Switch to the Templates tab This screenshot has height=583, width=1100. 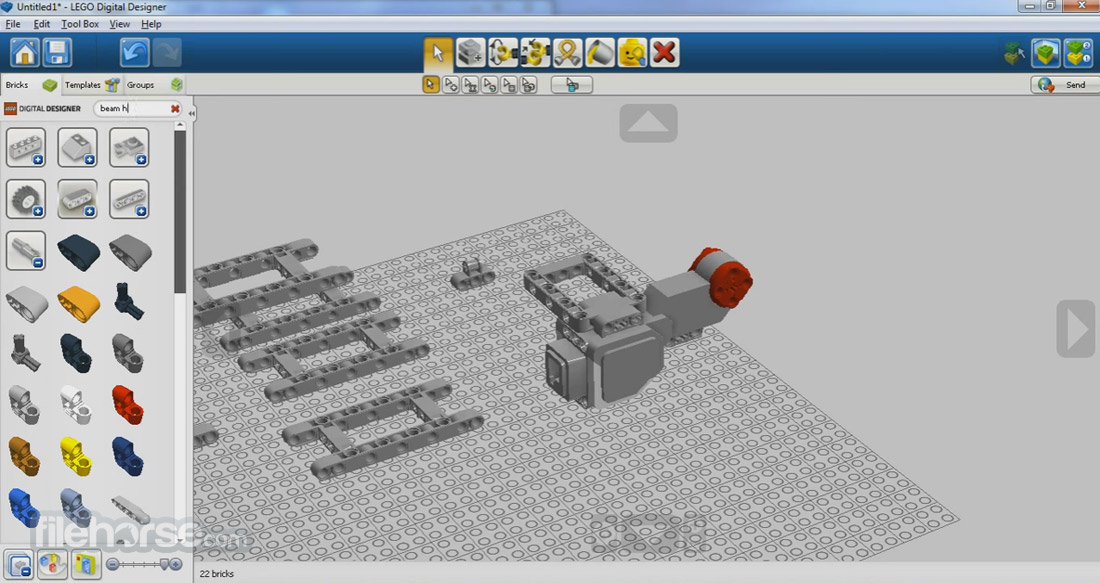pyautogui.click(x=92, y=85)
